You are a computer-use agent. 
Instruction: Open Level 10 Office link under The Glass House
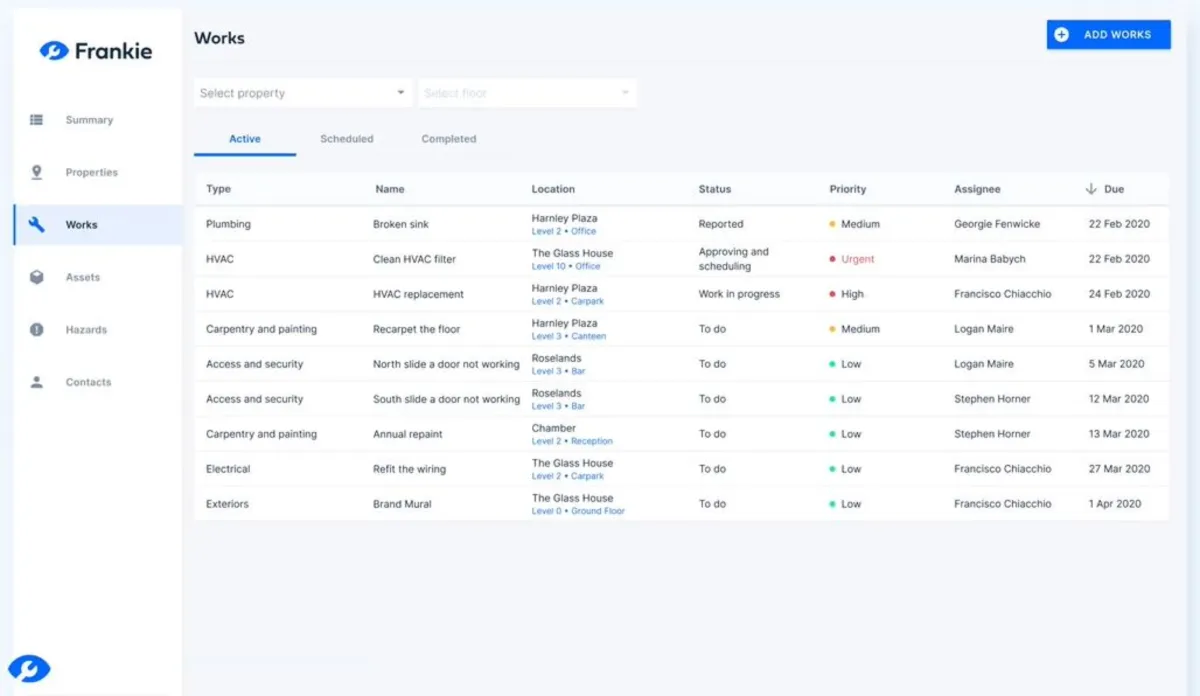(x=566, y=267)
